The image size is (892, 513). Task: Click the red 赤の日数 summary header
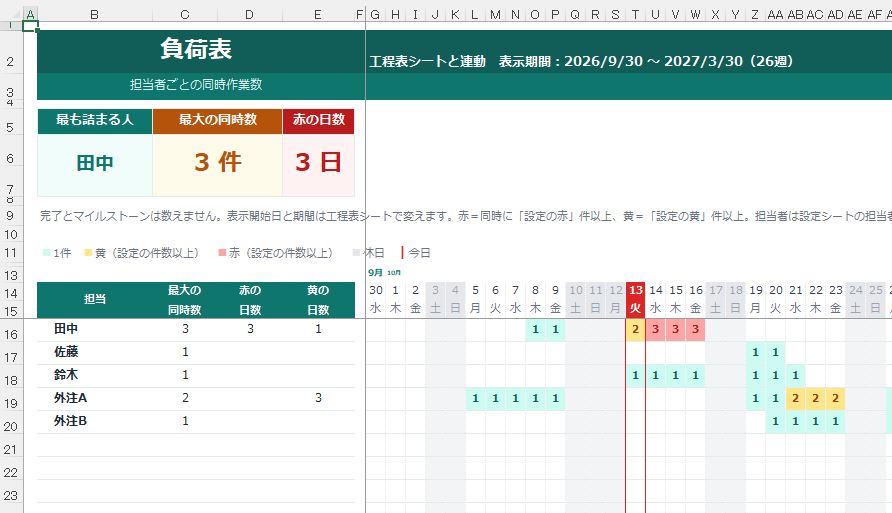(x=319, y=121)
